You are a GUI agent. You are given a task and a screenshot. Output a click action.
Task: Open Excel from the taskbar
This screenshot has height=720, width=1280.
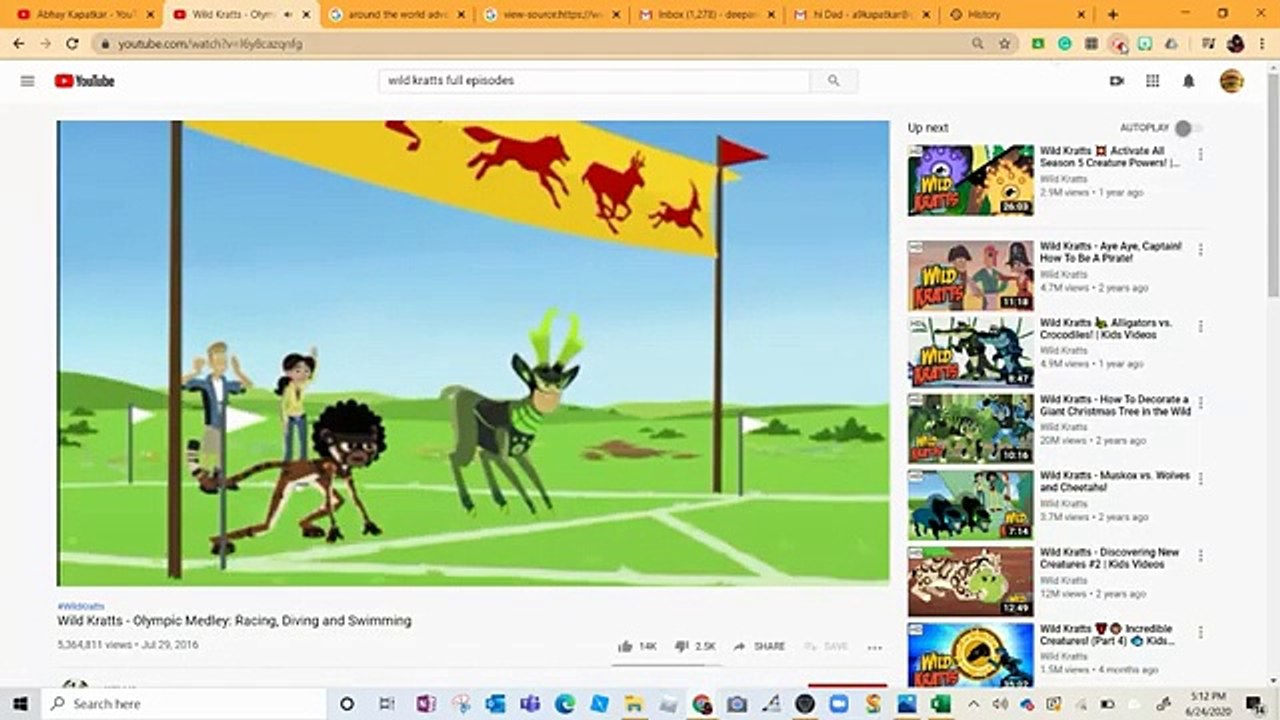pyautogui.click(x=940, y=704)
